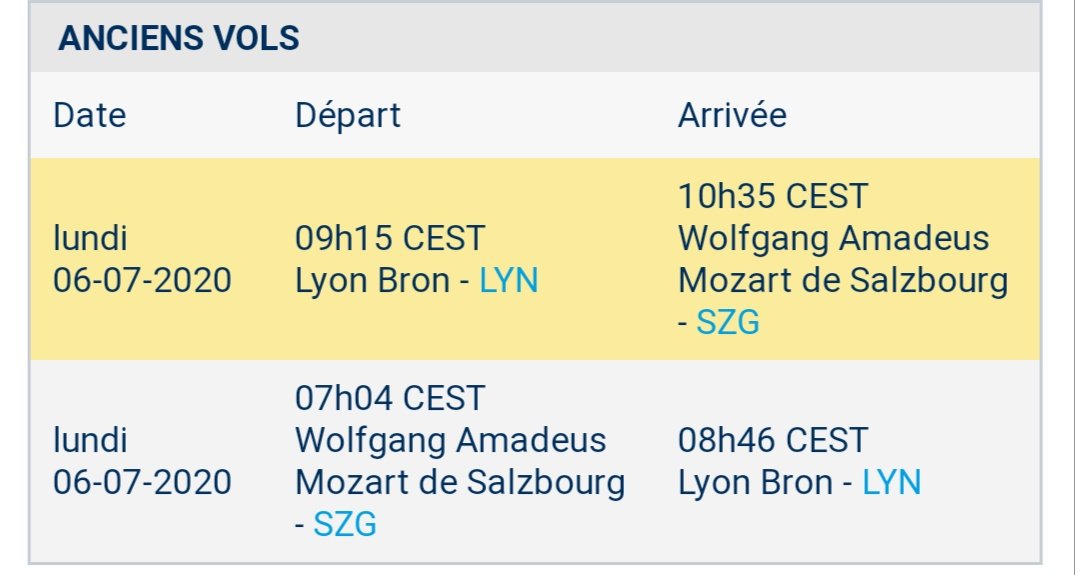Image resolution: width=1075 pixels, height=575 pixels.
Task: Open the SZG link in the arrival column
Action: 728,323
